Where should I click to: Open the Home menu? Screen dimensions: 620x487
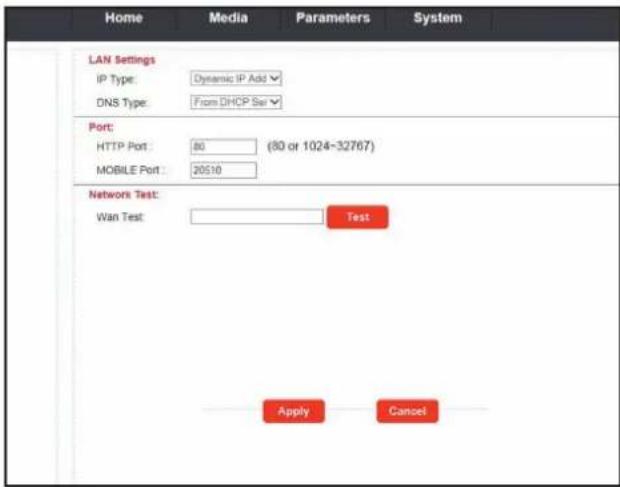[x=124, y=18]
